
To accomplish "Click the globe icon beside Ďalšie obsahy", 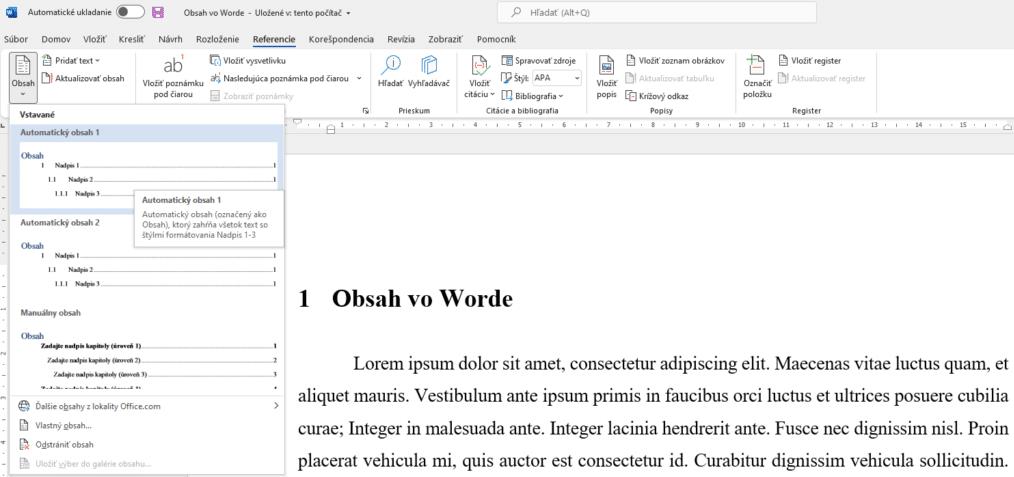I will point(24,406).
